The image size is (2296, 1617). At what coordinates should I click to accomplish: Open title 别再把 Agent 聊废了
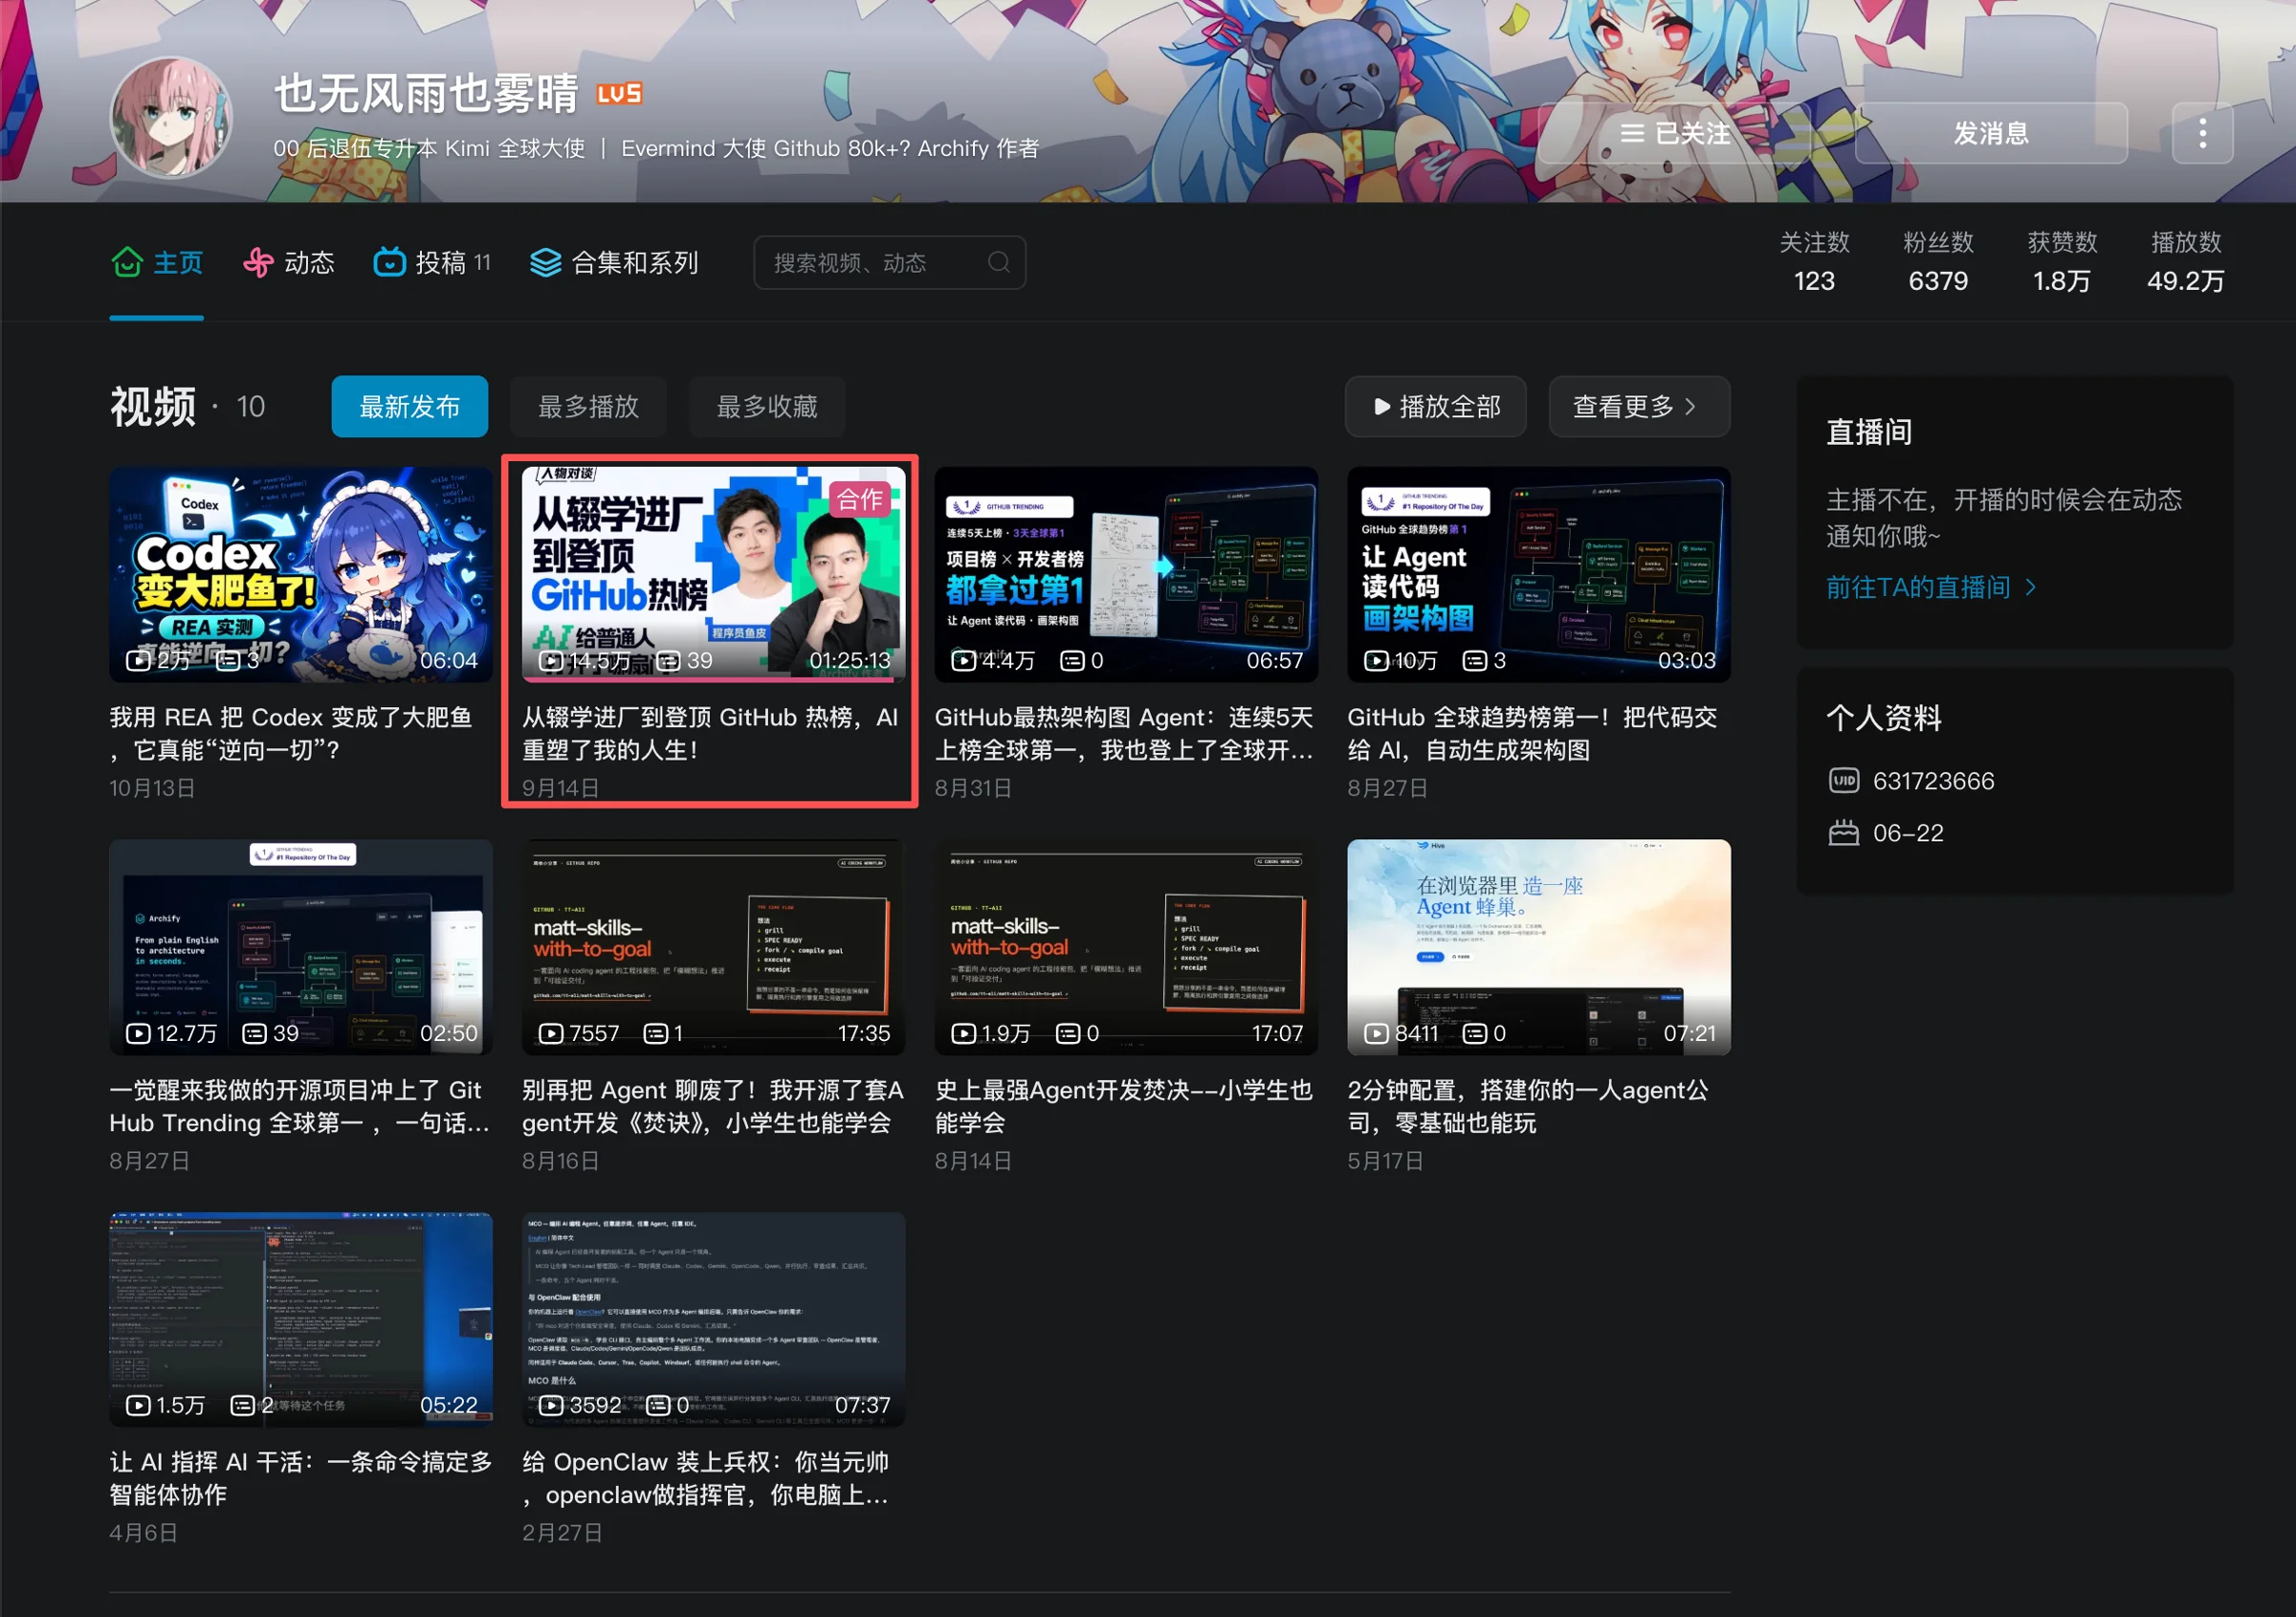pos(713,1106)
